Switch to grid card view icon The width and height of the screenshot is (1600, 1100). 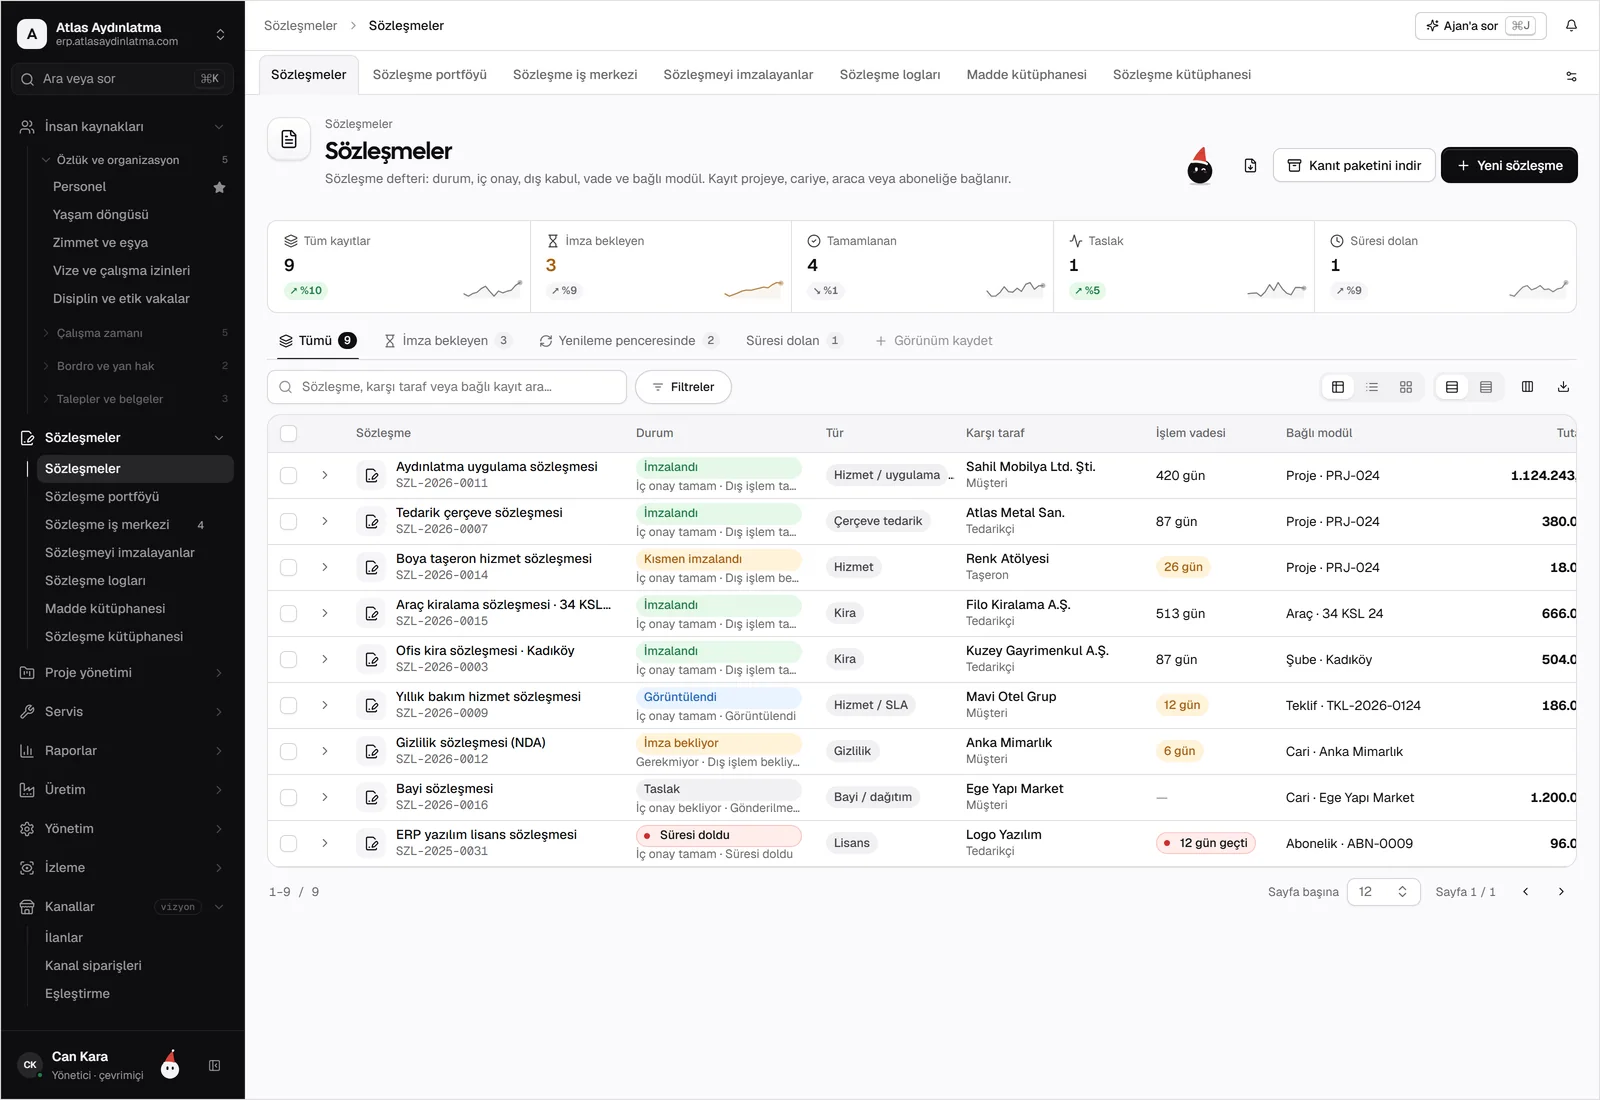tap(1406, 387)
